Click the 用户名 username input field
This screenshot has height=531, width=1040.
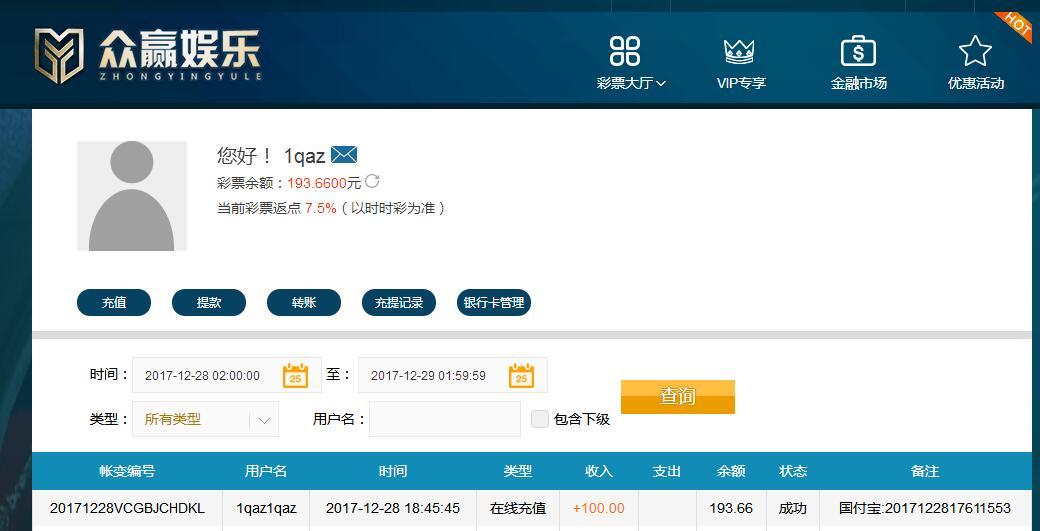pos(445,419)
